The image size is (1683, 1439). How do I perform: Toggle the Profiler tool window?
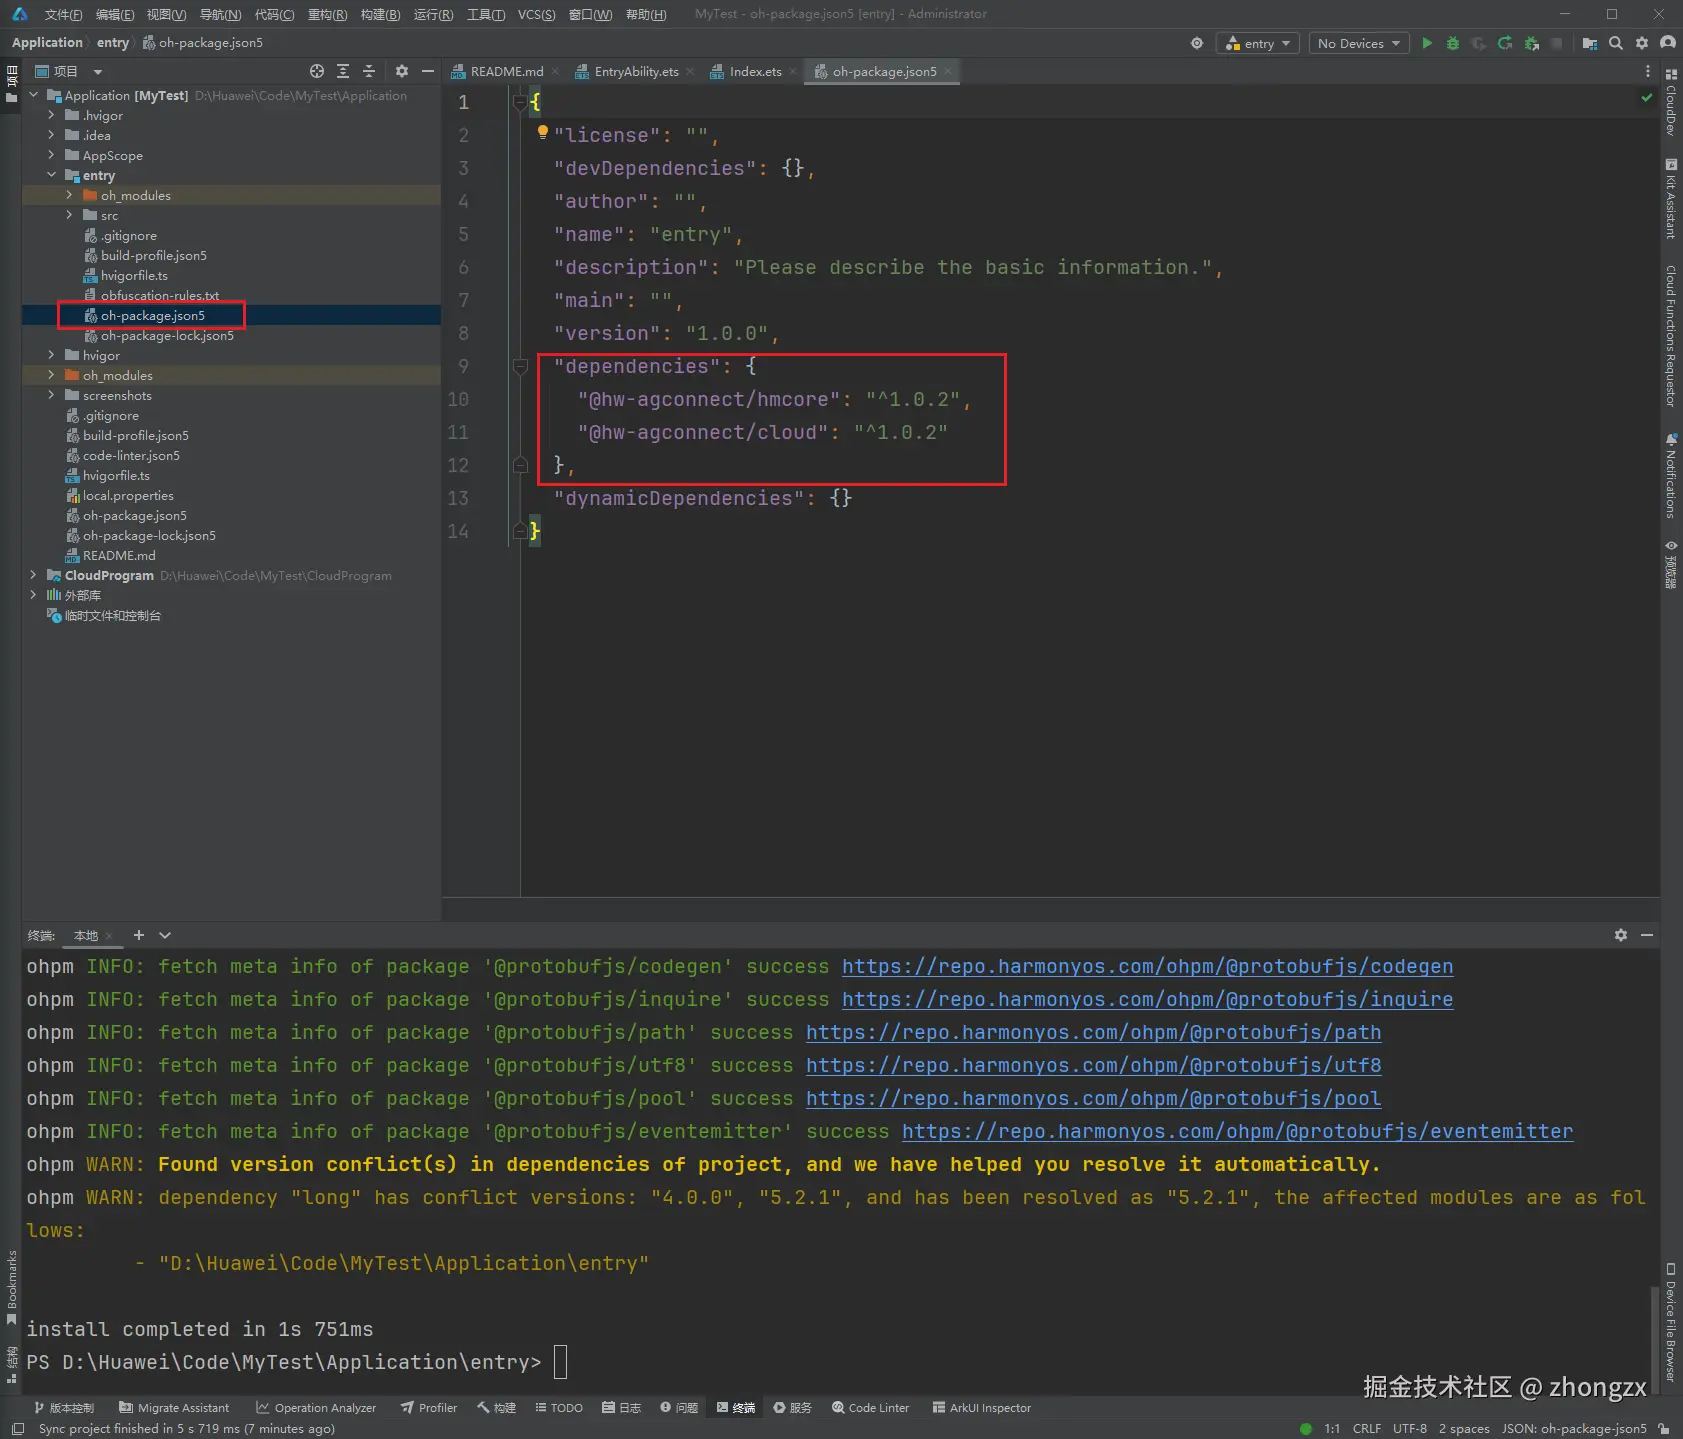(429, 1407)
